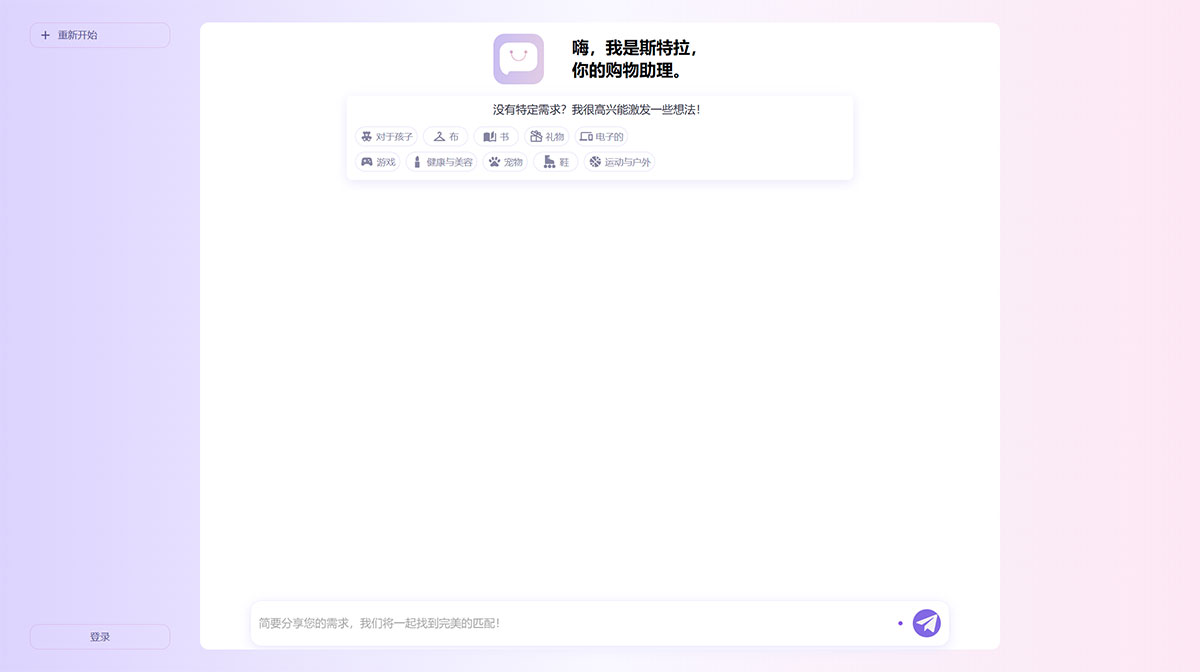Screen dimensions: 1200x672
Task: Click the basketball icon for 运动与户外
Action: coord(594,161)
